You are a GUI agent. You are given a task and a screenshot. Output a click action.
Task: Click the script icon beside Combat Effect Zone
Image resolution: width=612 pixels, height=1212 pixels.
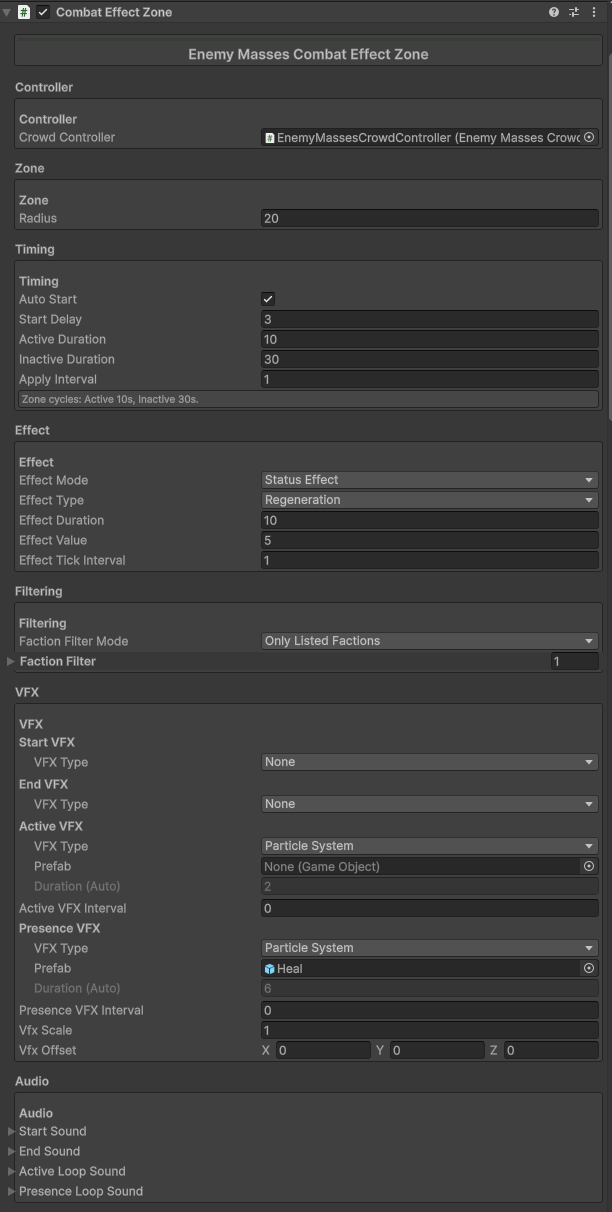pyautogui.click(x=24, y=12)
